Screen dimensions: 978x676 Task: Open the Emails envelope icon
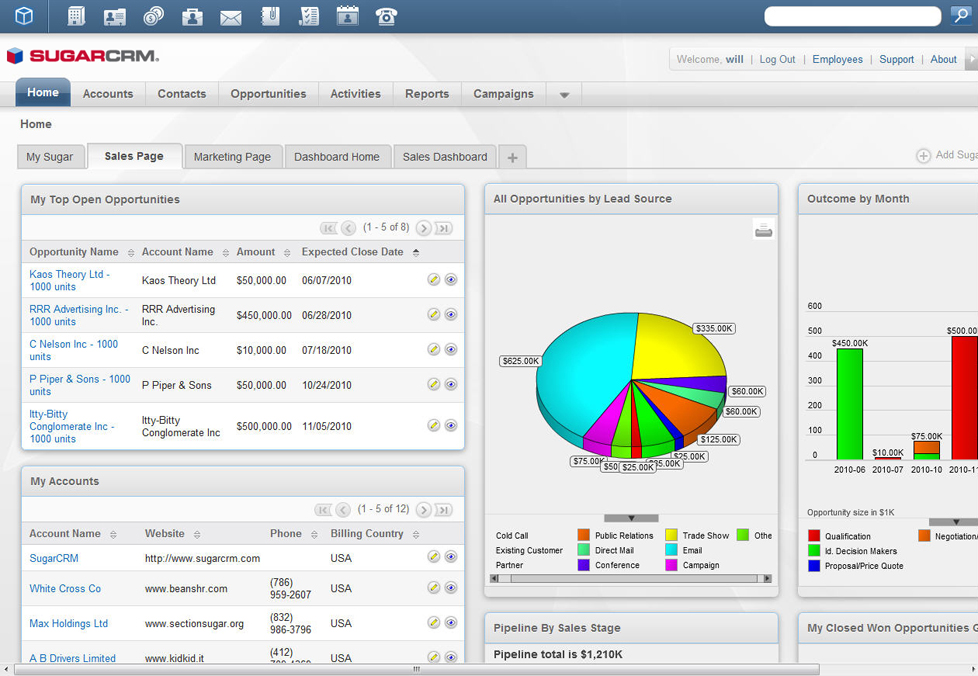click(x=231, y=16)
